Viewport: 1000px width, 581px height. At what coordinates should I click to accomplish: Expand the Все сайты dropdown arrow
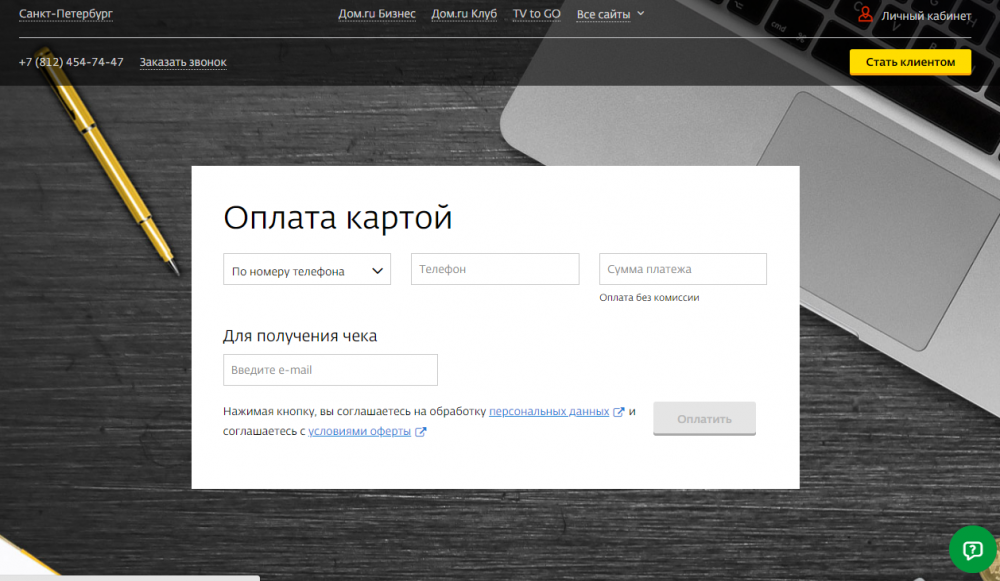pyautogui.click(x=641, y=13)
